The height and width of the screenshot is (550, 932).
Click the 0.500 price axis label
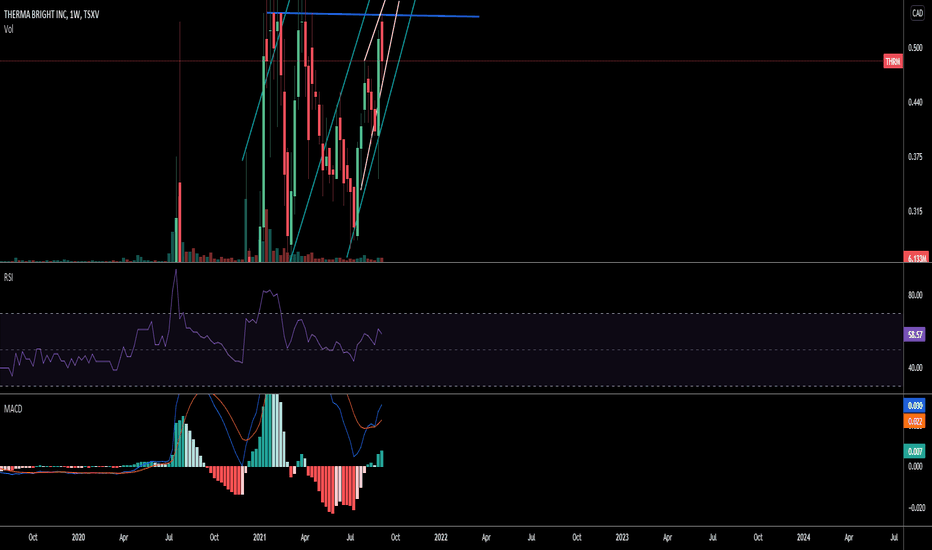(915, 48)
